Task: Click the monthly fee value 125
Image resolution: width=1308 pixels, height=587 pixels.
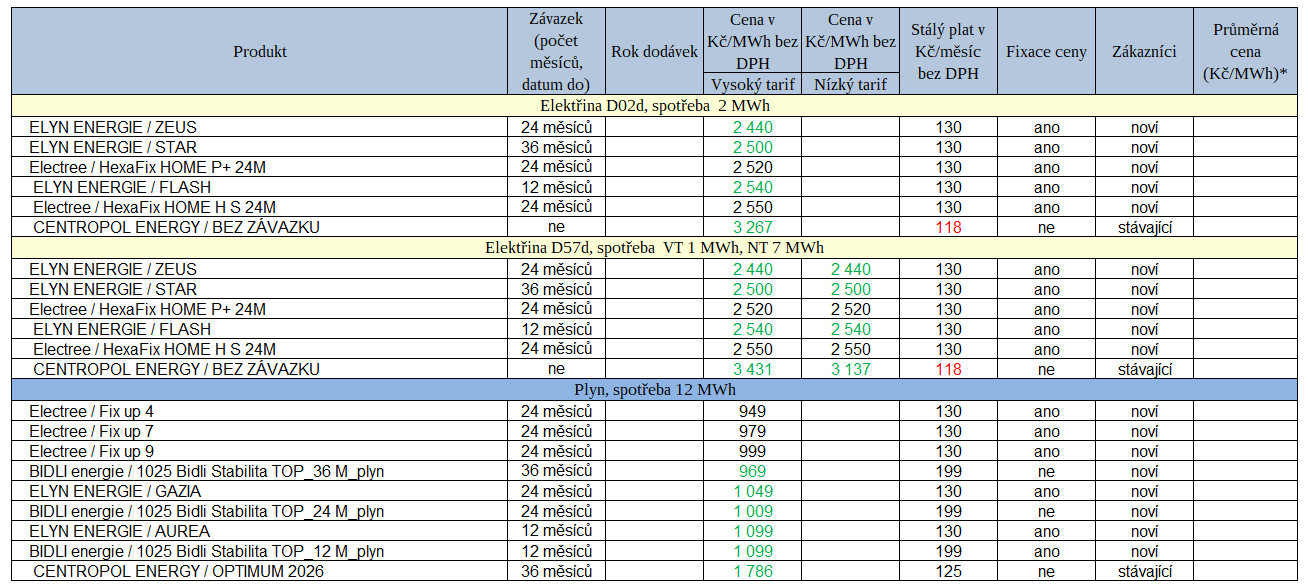Action: (948, 571)
